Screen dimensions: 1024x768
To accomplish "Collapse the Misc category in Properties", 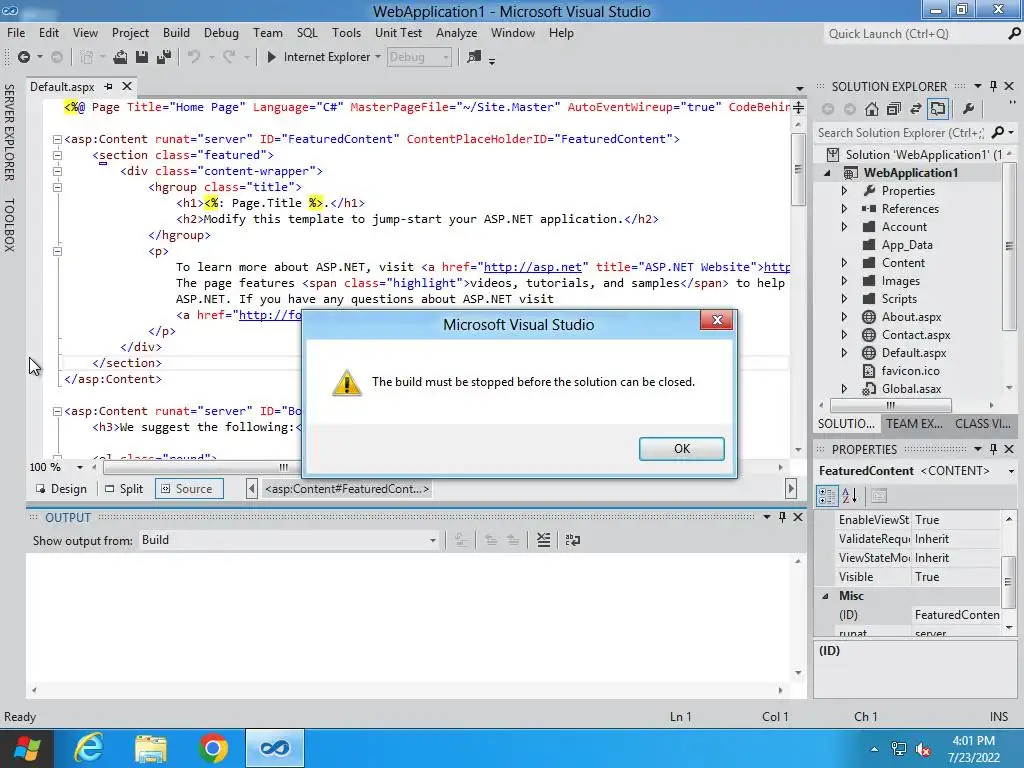I will click(x=825, y=596).
